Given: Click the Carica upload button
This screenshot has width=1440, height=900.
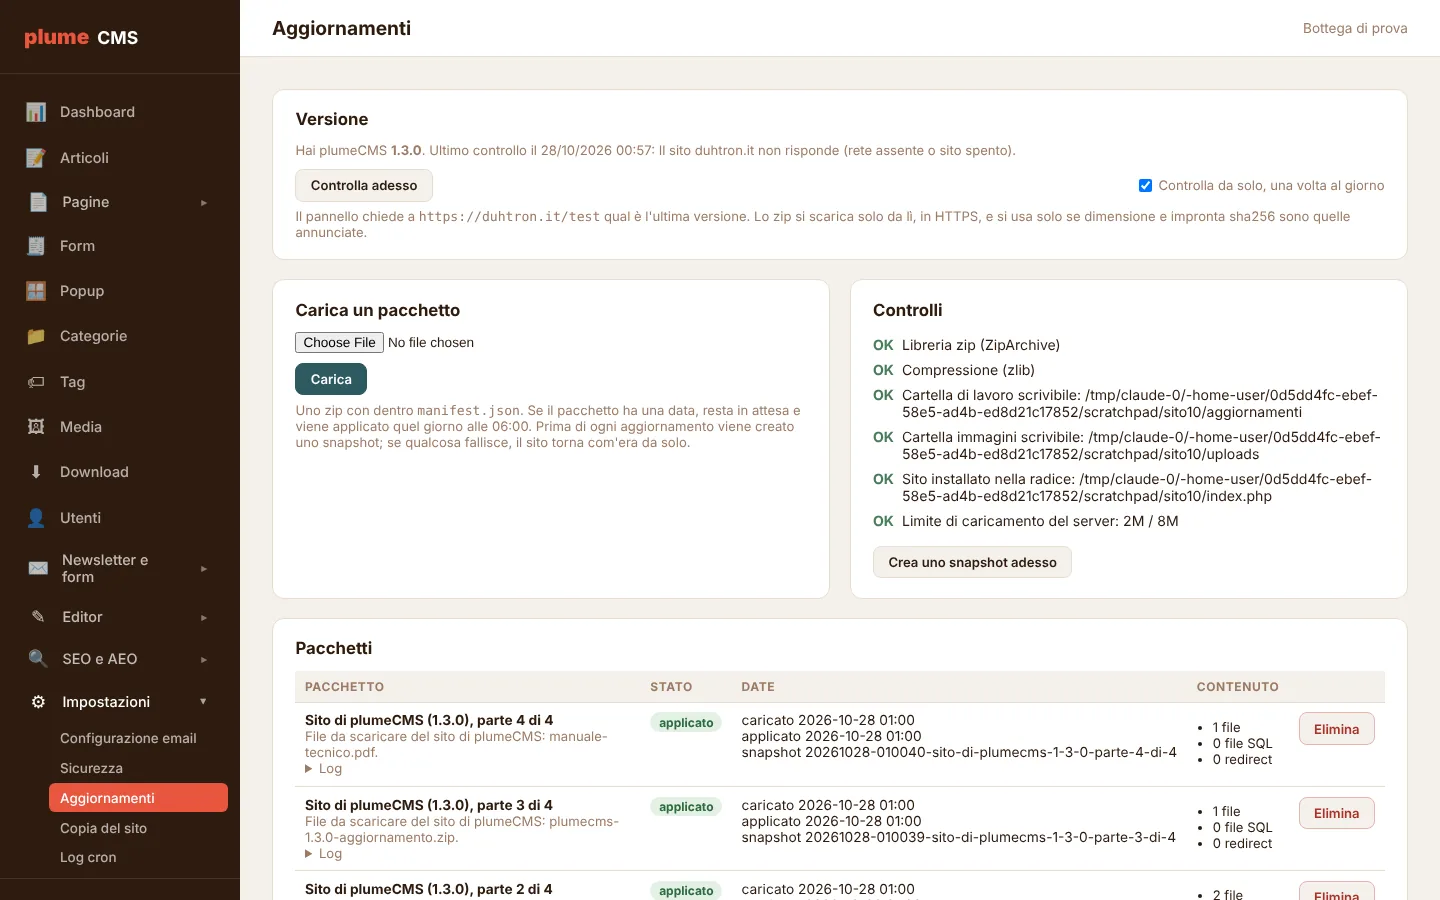Looking at the screenshot, I should tap(331, 379).
